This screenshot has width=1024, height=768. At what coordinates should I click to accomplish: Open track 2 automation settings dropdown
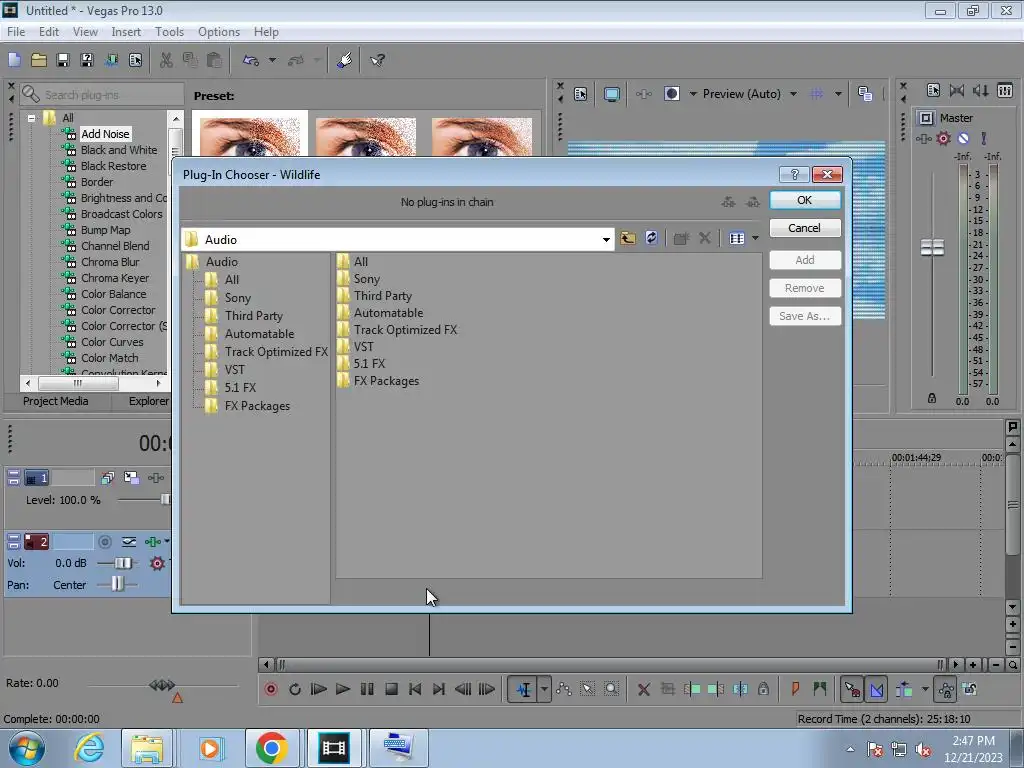167,541
